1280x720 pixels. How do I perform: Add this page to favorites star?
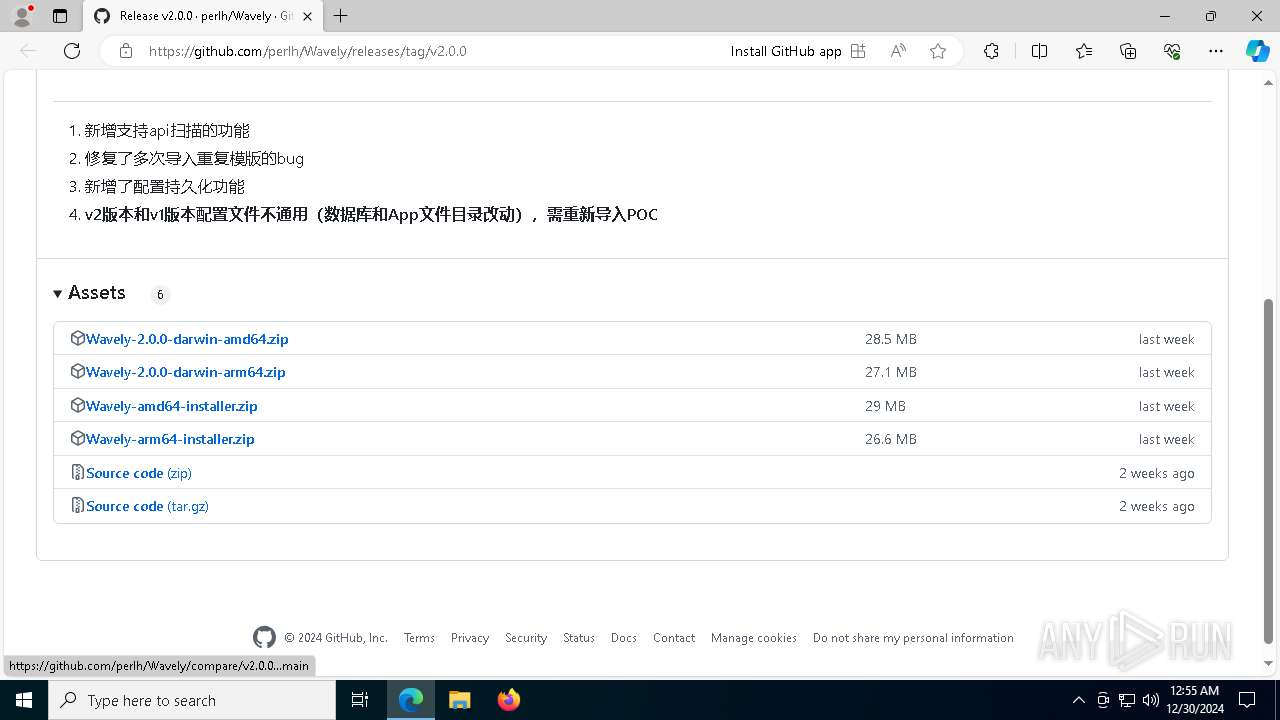pos(938,51)
